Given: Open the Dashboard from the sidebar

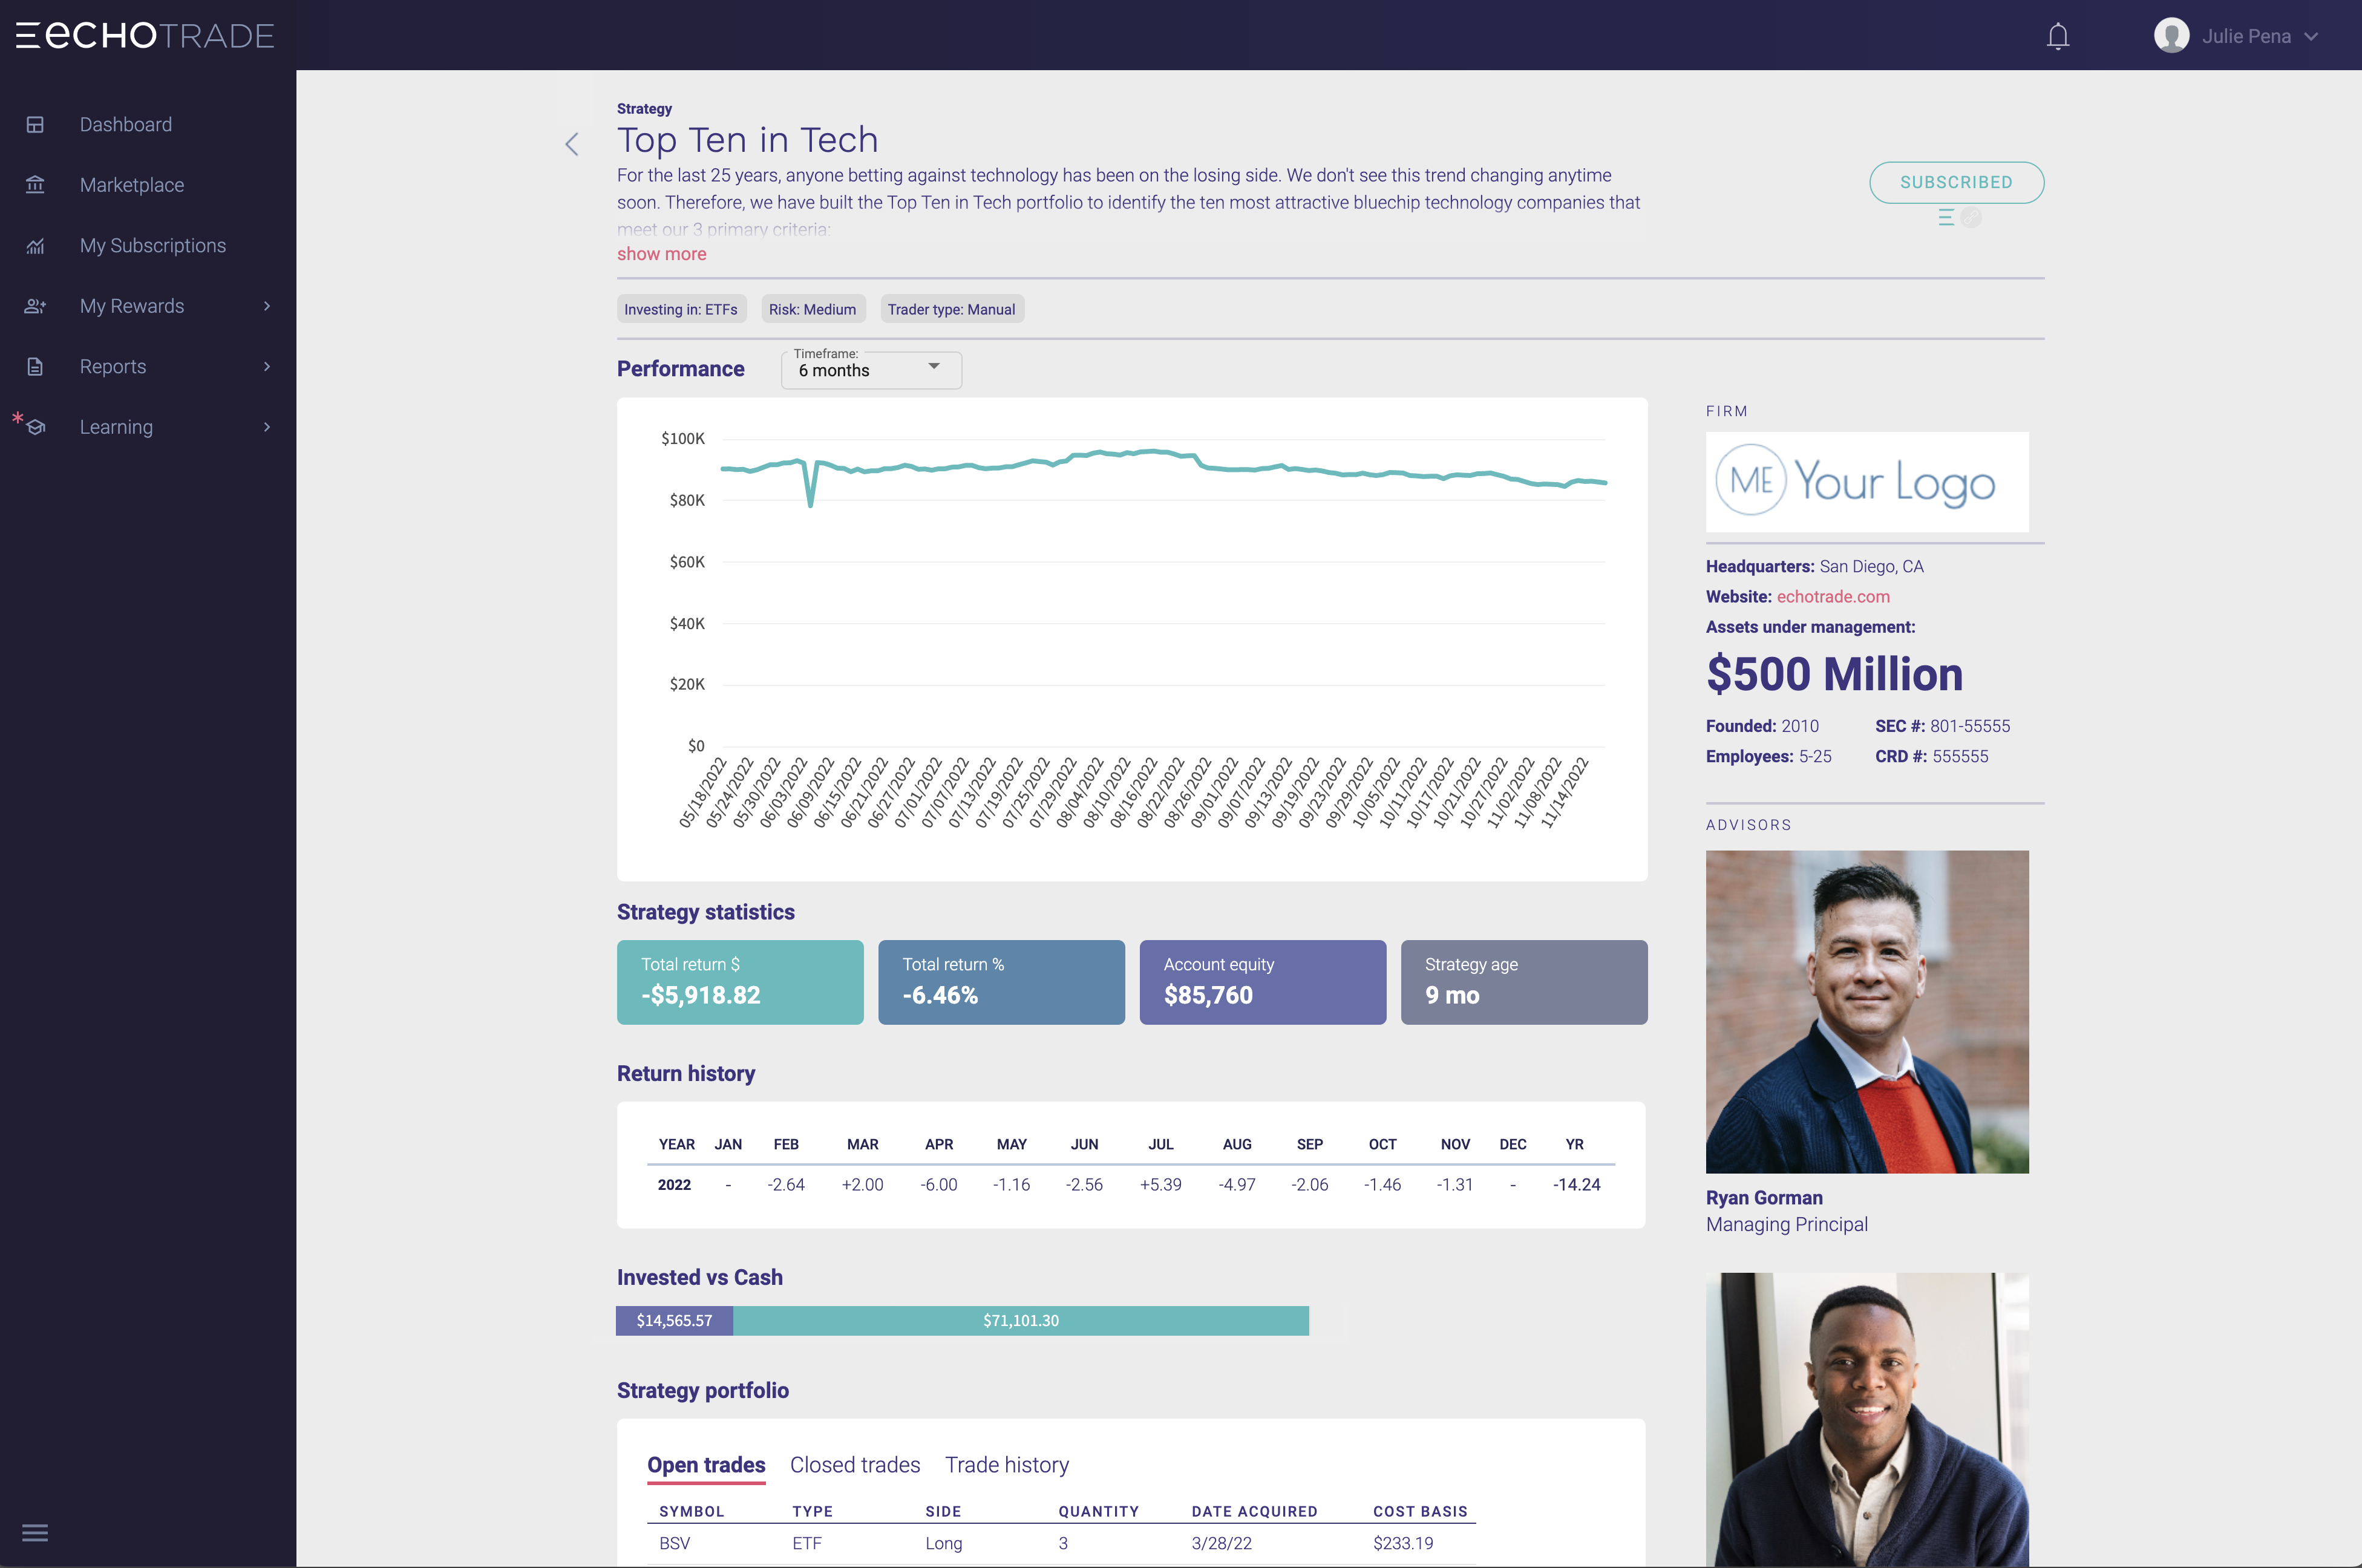Looking at the screenshot, I should pyautogui.click(x=125, y=124).
